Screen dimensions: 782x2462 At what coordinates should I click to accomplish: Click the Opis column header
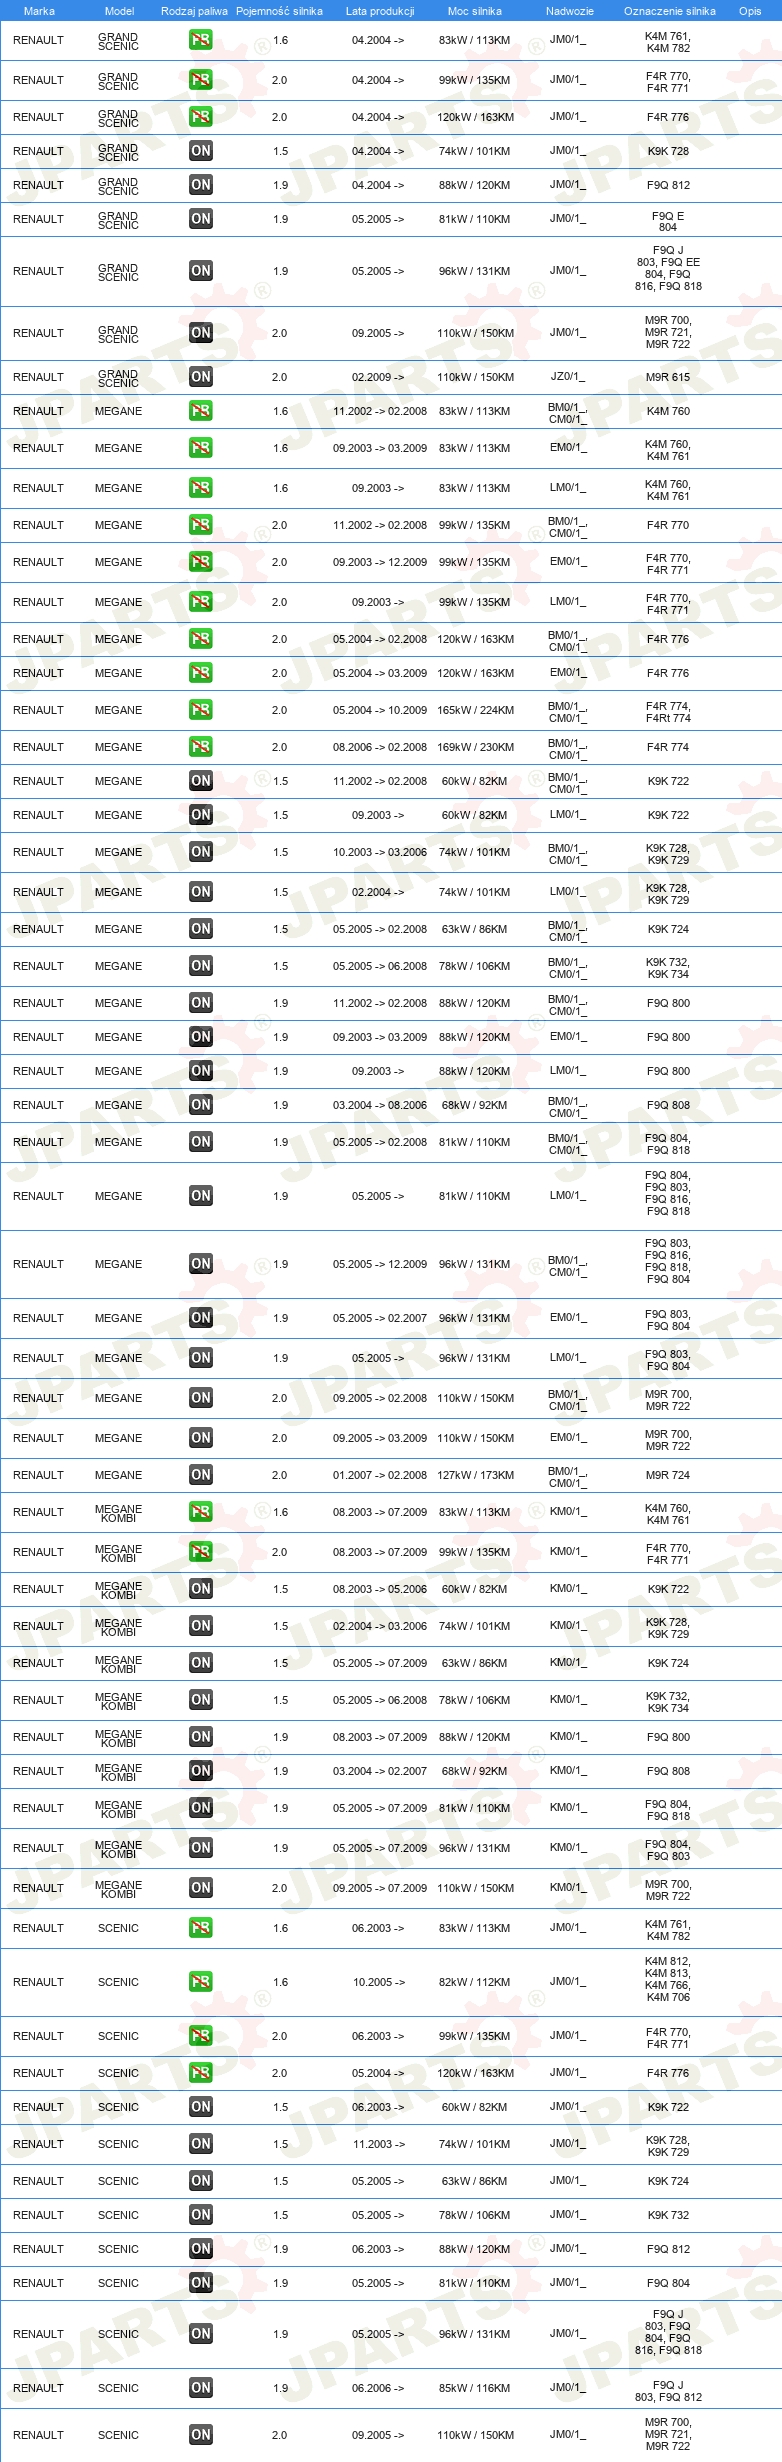click(750, 11)
